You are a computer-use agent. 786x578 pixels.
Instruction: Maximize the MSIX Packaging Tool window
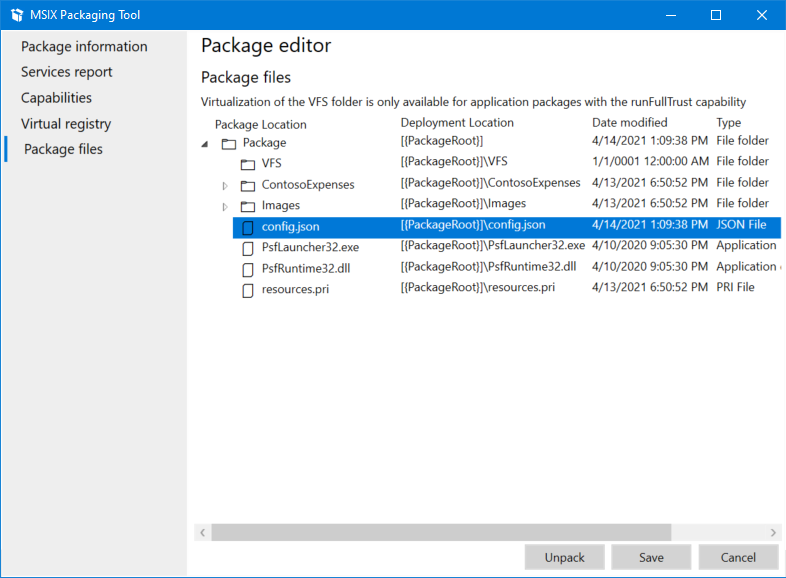(716, 15)
